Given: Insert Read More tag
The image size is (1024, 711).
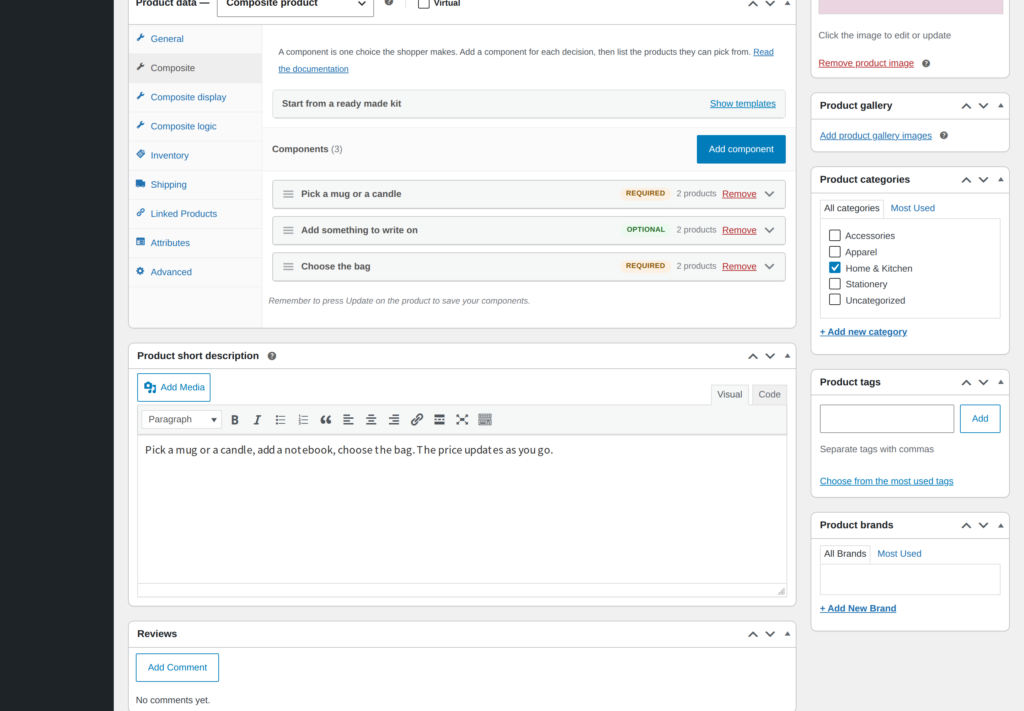Looking at the screenshot, I should click(x=440, y=420).
